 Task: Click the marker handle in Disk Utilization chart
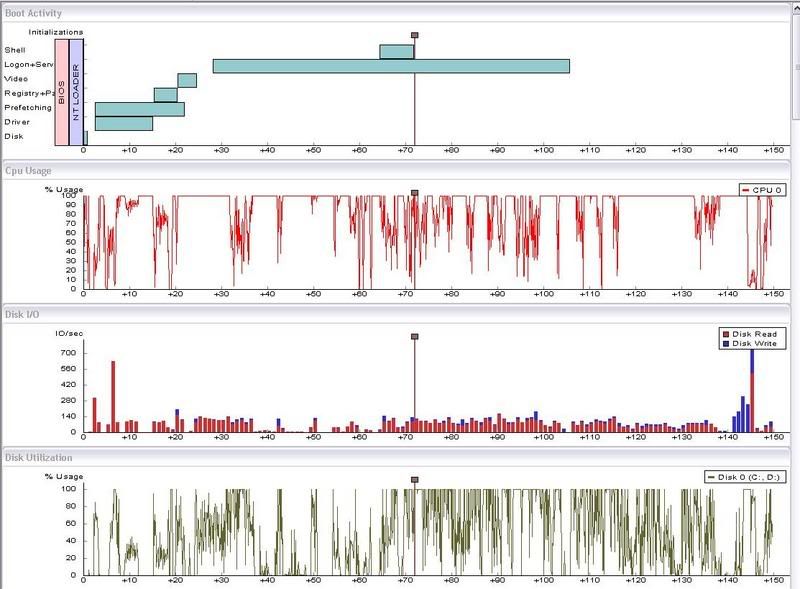(415, 480)
